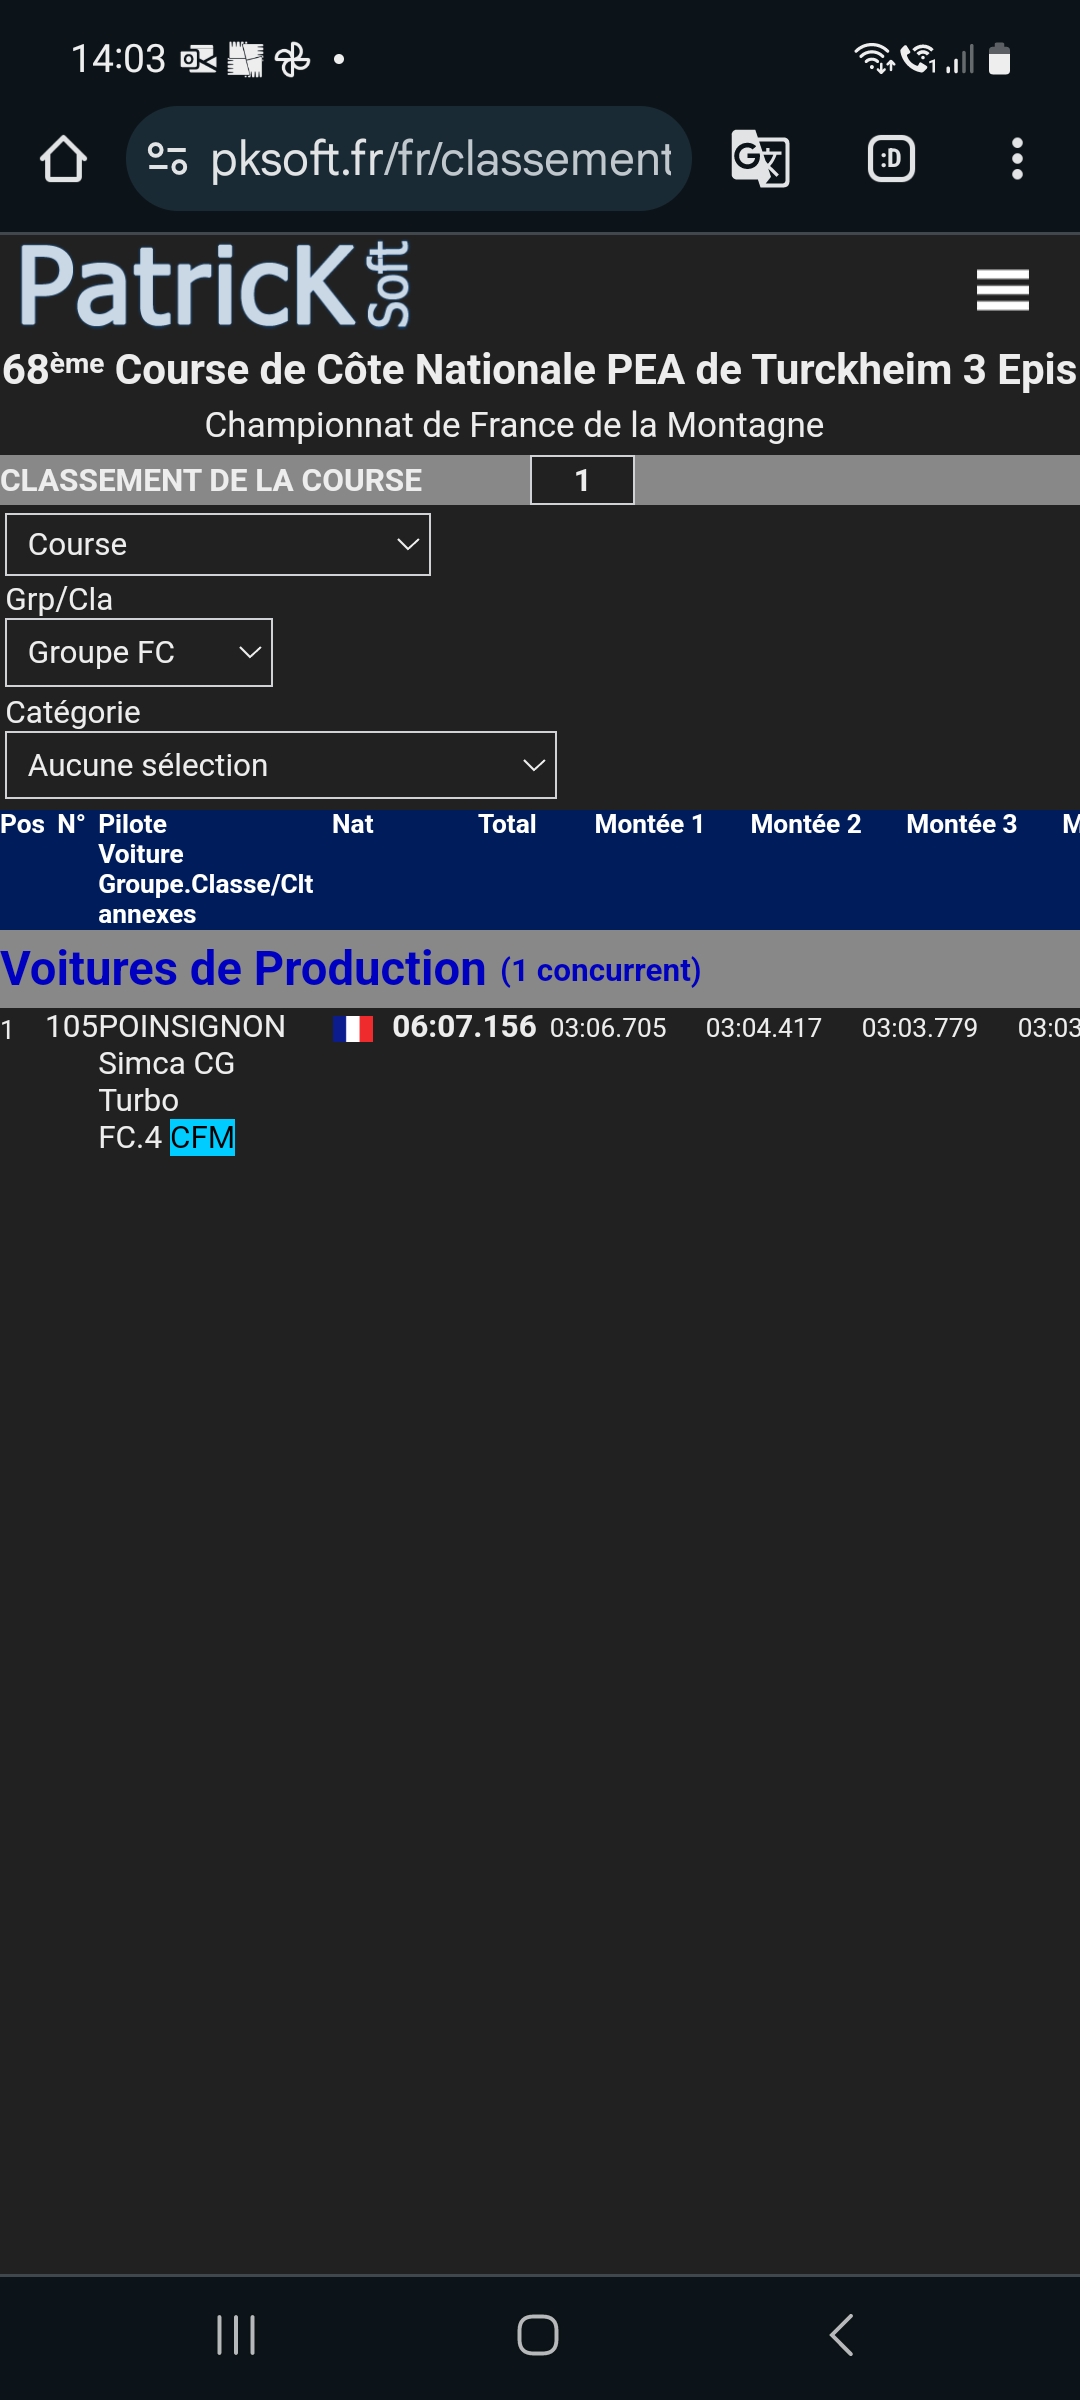Open Android recent apps button
1080x2400 pixels.
coord(236,2335)
